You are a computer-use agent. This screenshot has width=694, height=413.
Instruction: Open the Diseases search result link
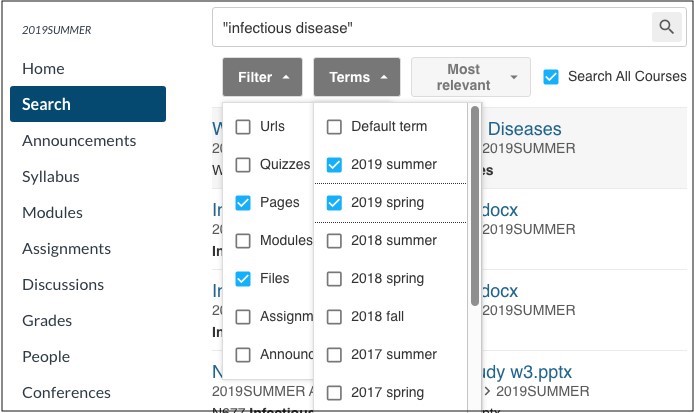(x=524, y=129)
